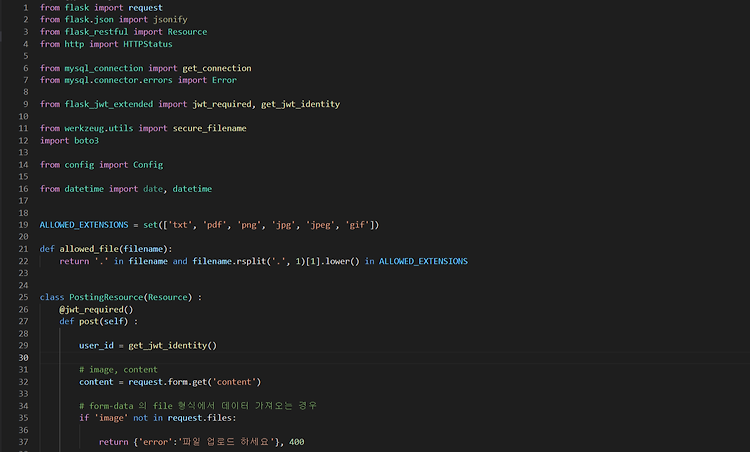Click the 'content' string on line 32
The image size is (750, 452).
point(234,382)
